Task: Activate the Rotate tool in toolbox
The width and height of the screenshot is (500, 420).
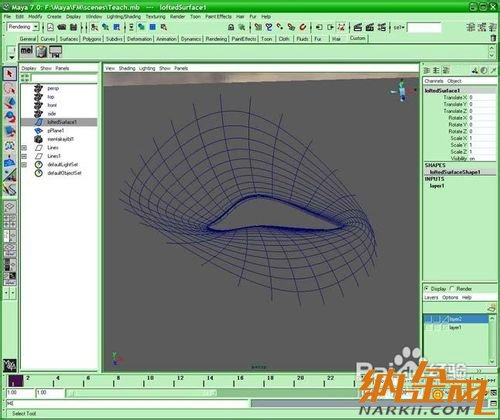Action: [x=10, y=117]
